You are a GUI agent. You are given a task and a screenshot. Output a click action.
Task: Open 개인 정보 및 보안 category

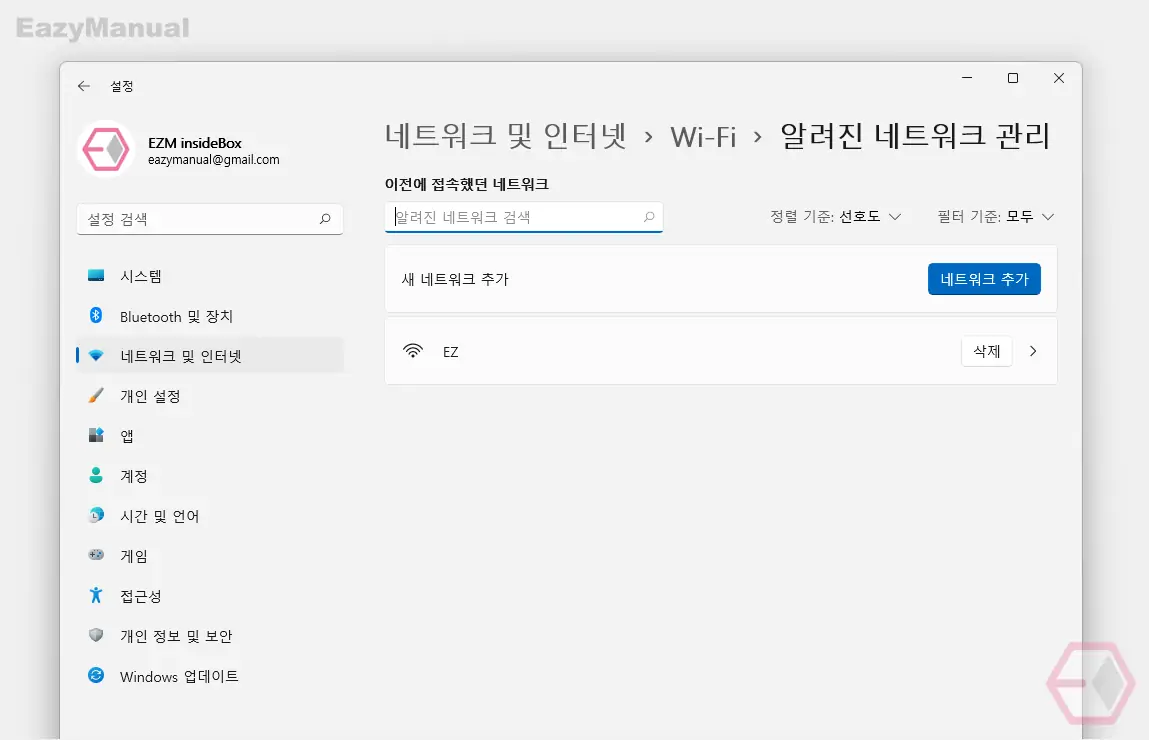[210, 635]
